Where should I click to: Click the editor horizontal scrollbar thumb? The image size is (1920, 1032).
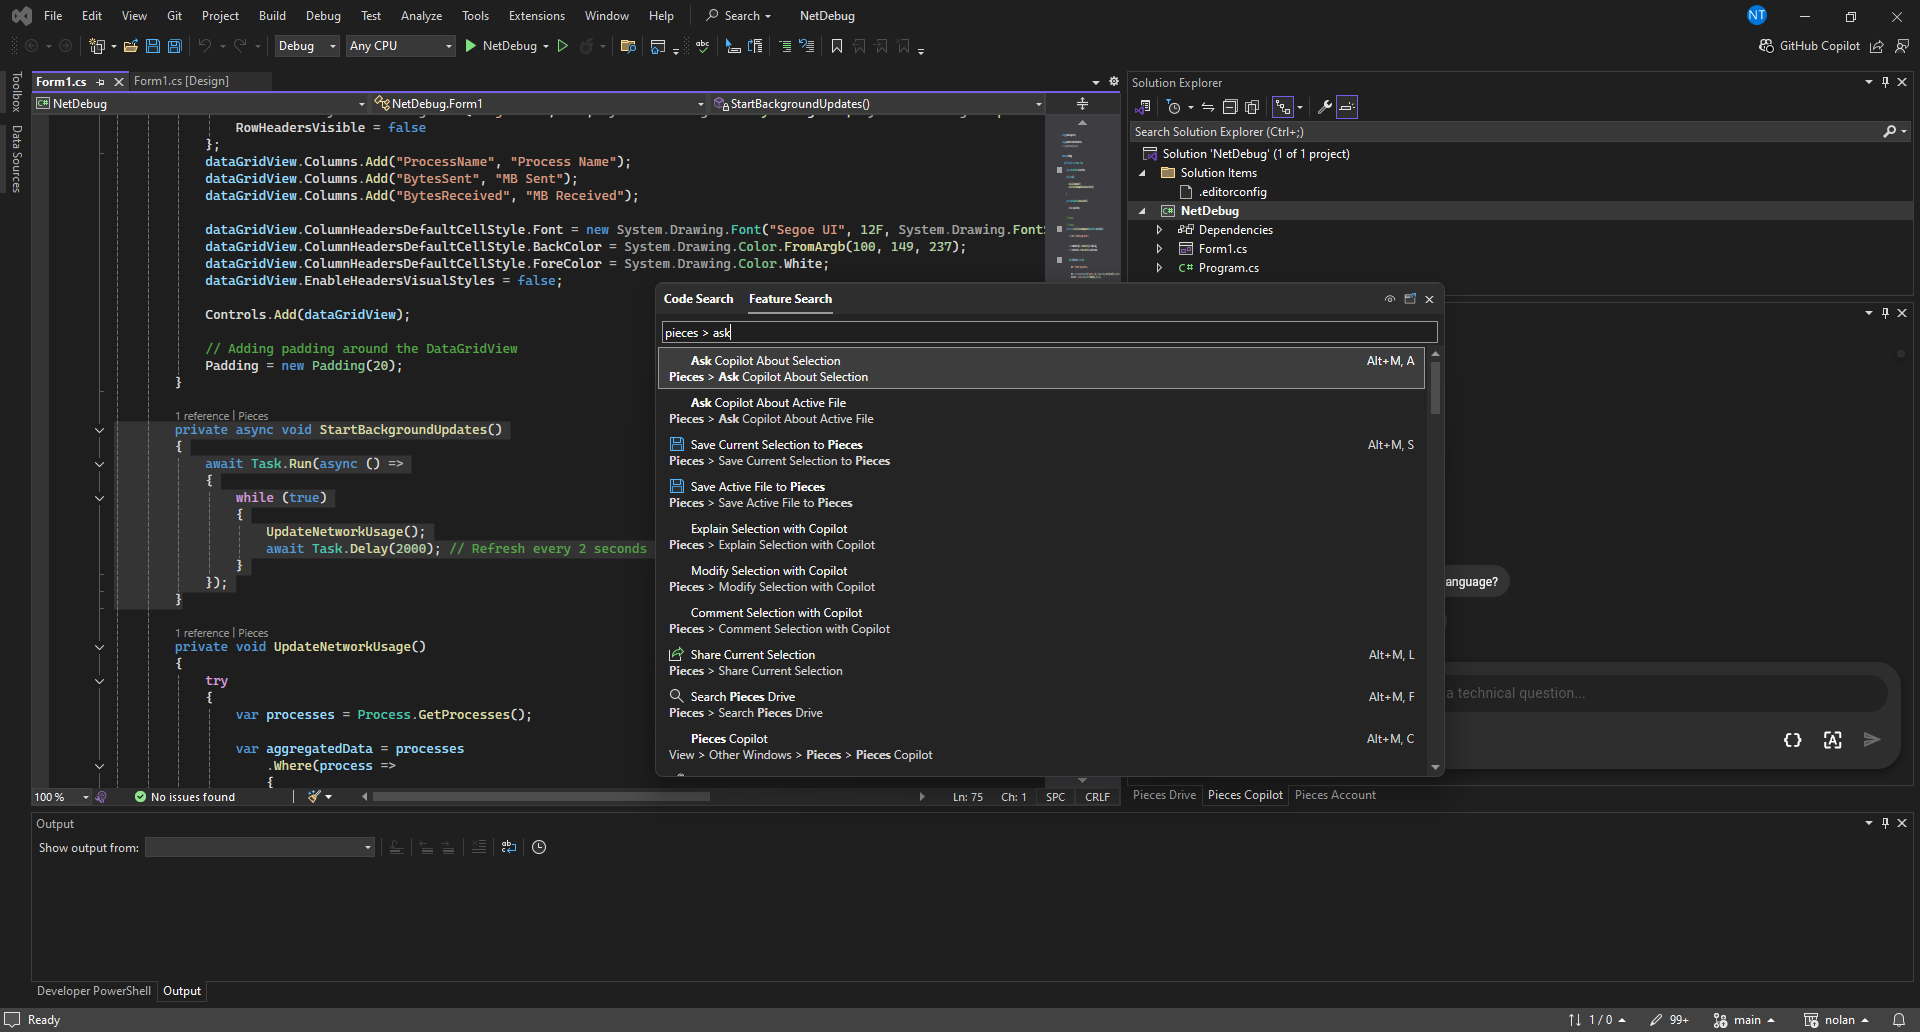click(541, 797)
